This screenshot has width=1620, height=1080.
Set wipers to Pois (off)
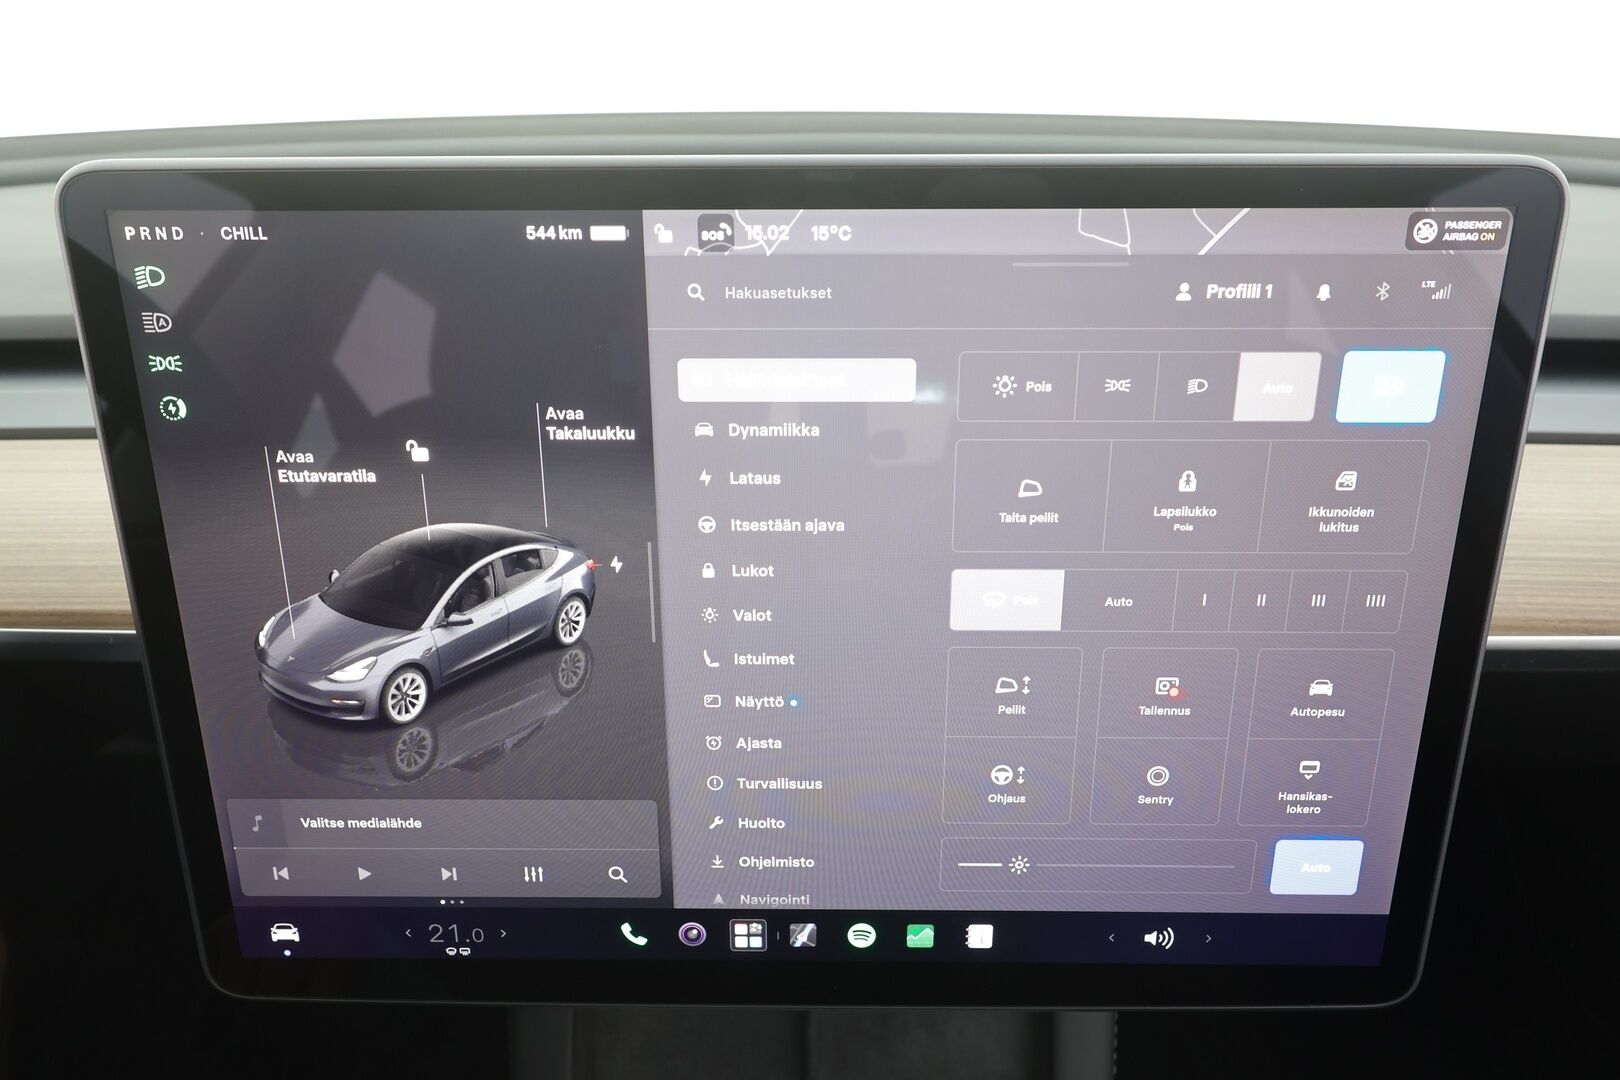[x=1007, y=600]
